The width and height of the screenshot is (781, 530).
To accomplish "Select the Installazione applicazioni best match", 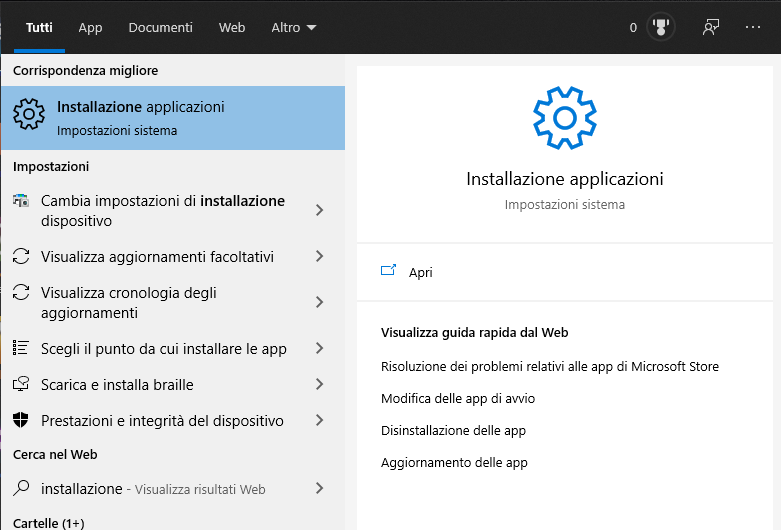I will click(x=173, y=118).
